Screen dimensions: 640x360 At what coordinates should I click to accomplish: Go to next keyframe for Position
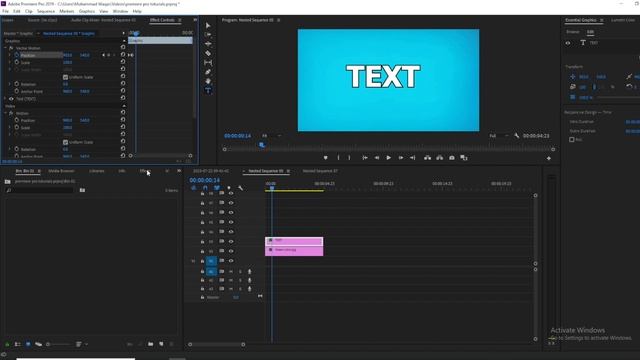(114, 55)
